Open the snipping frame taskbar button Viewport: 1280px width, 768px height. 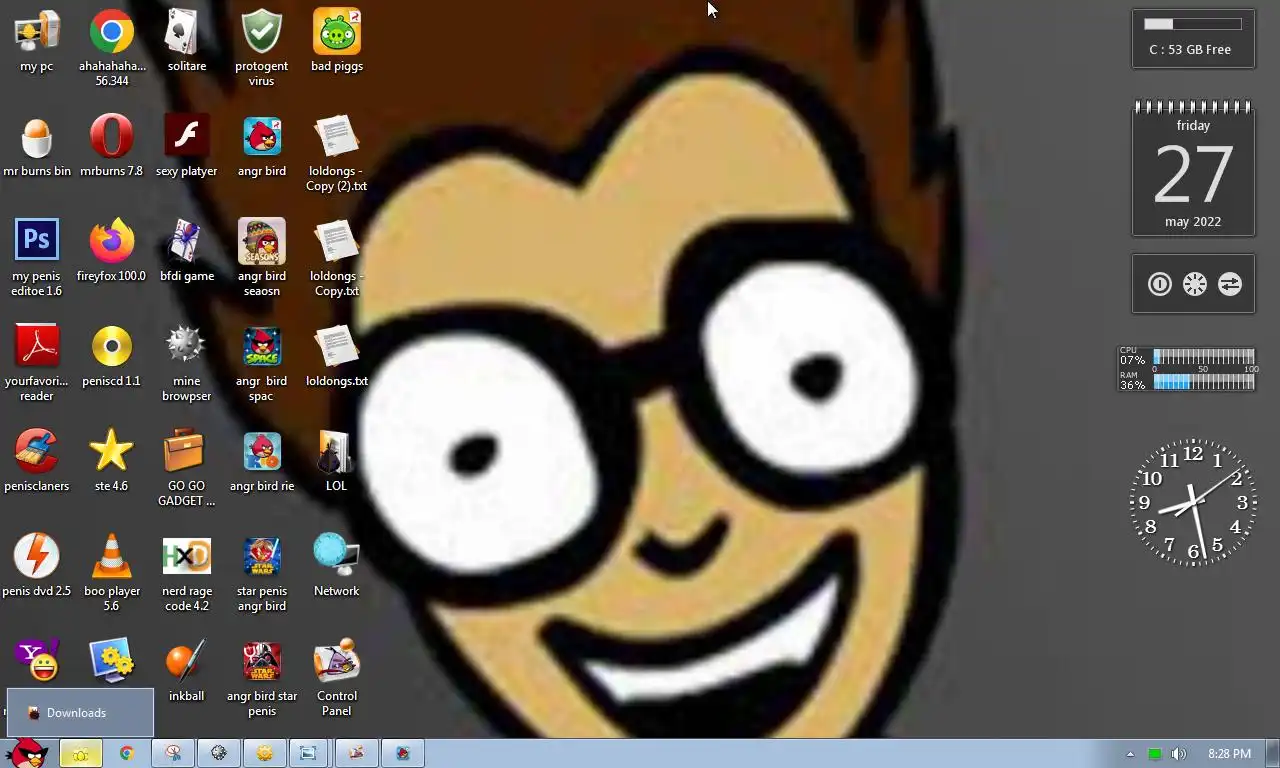pyautogui.click(x=308, y=753)
